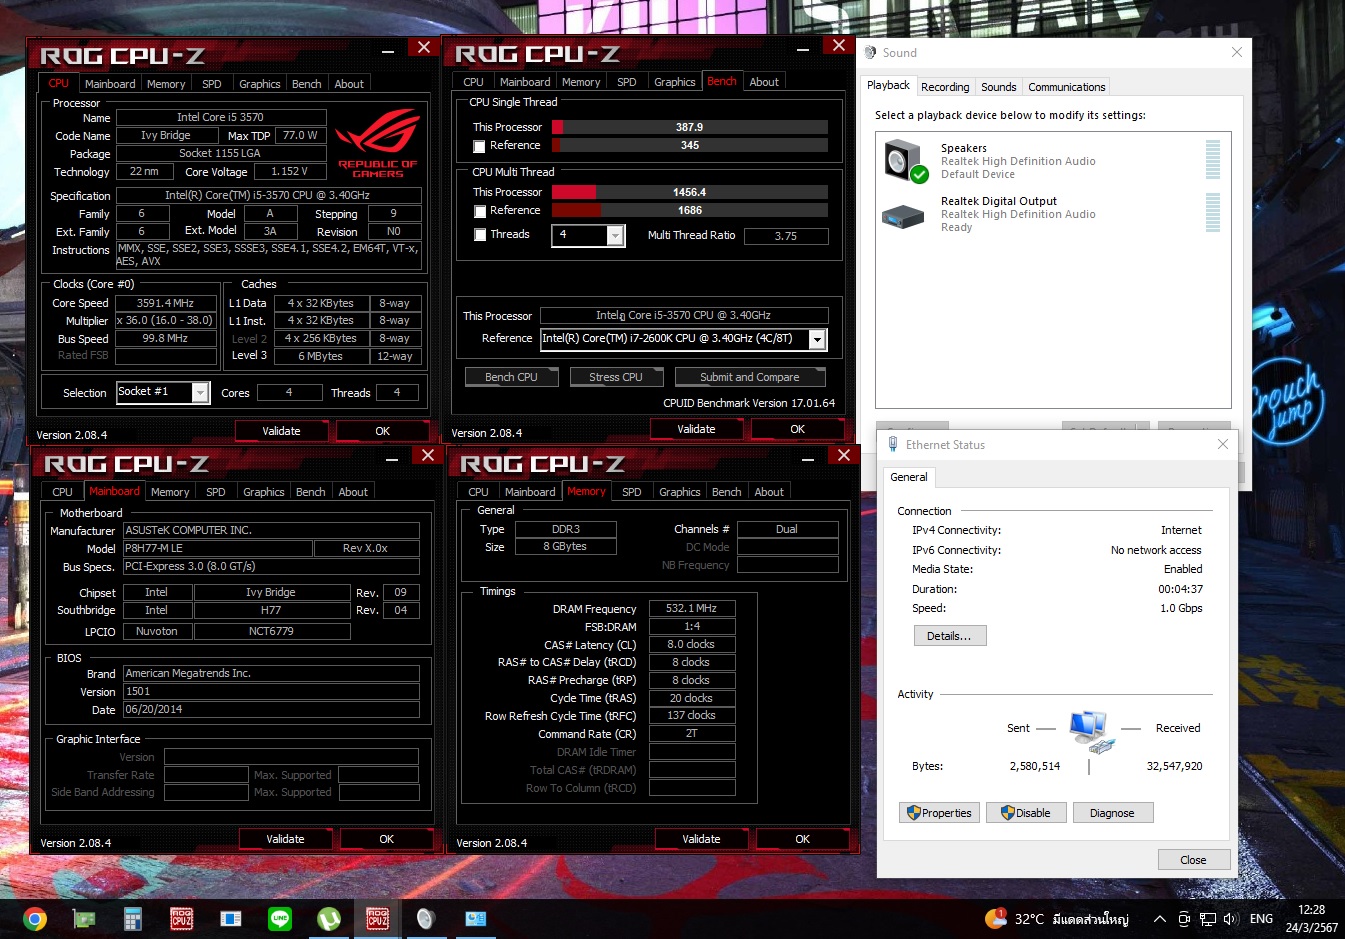Image resolution: width=1345 pixels, height=939 pixels.
Task: Show hidden system tray icons
Action: pos(1159,919)
